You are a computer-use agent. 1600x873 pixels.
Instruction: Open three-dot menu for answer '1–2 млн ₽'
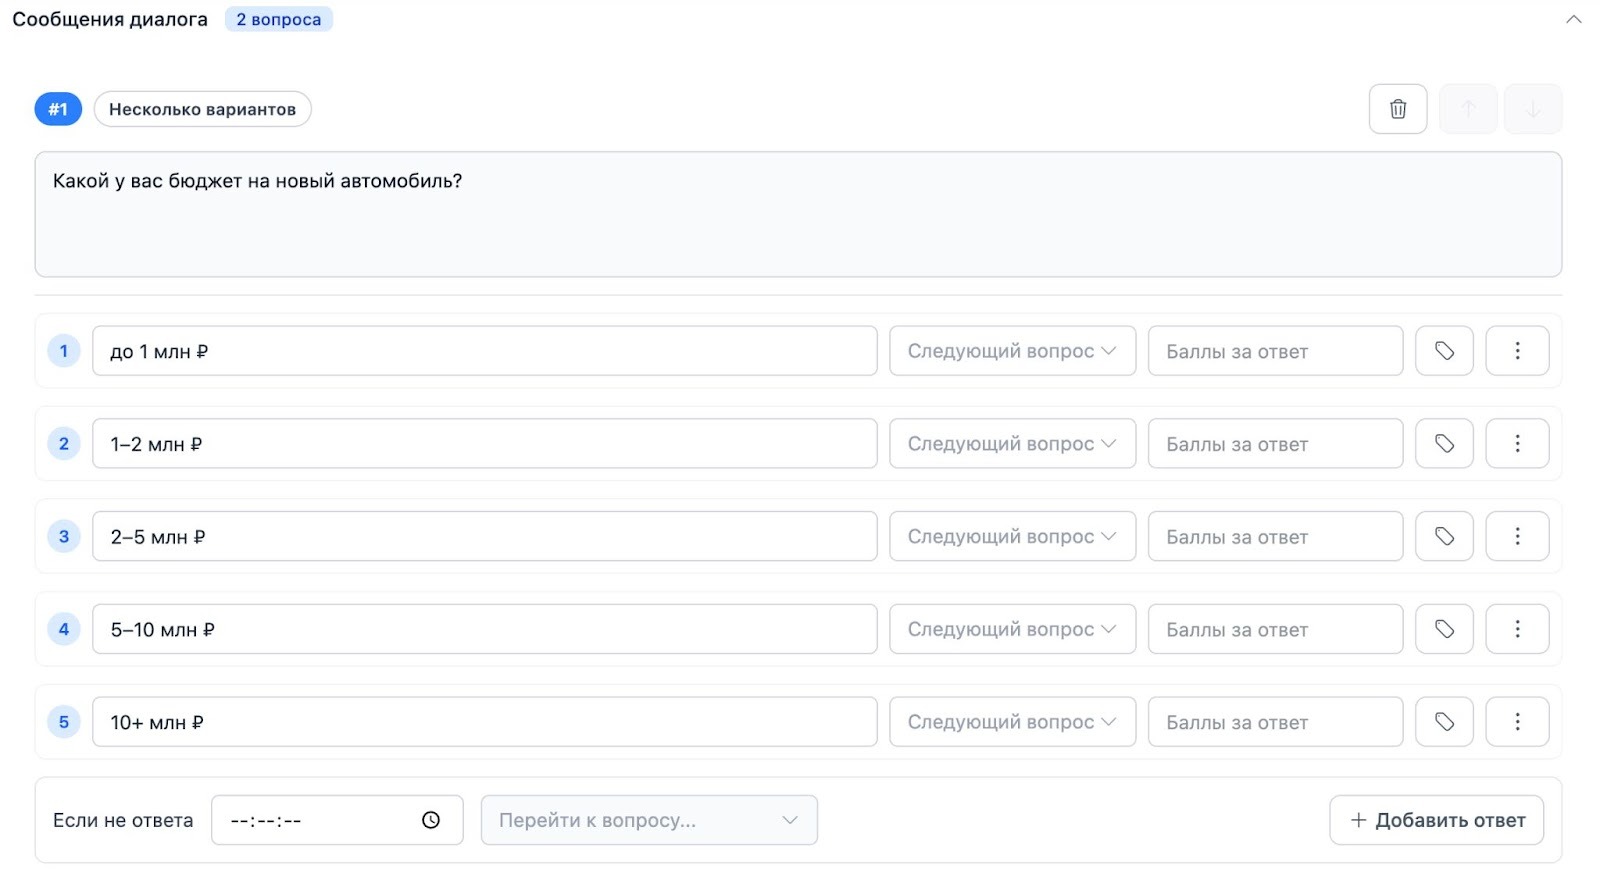coord(1516,444)
